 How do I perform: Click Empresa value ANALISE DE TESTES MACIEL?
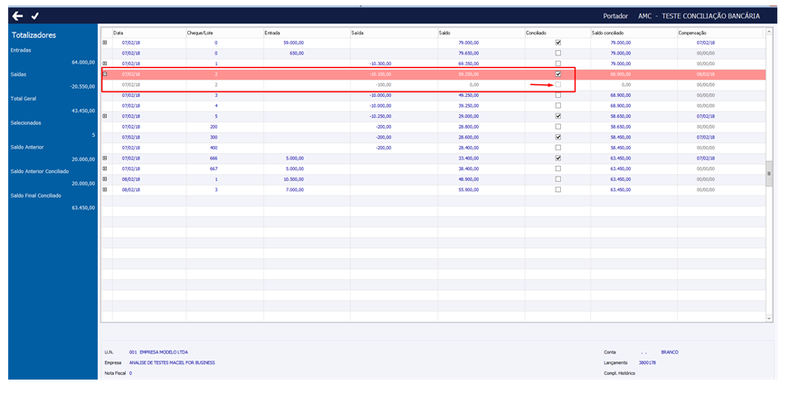172,363
